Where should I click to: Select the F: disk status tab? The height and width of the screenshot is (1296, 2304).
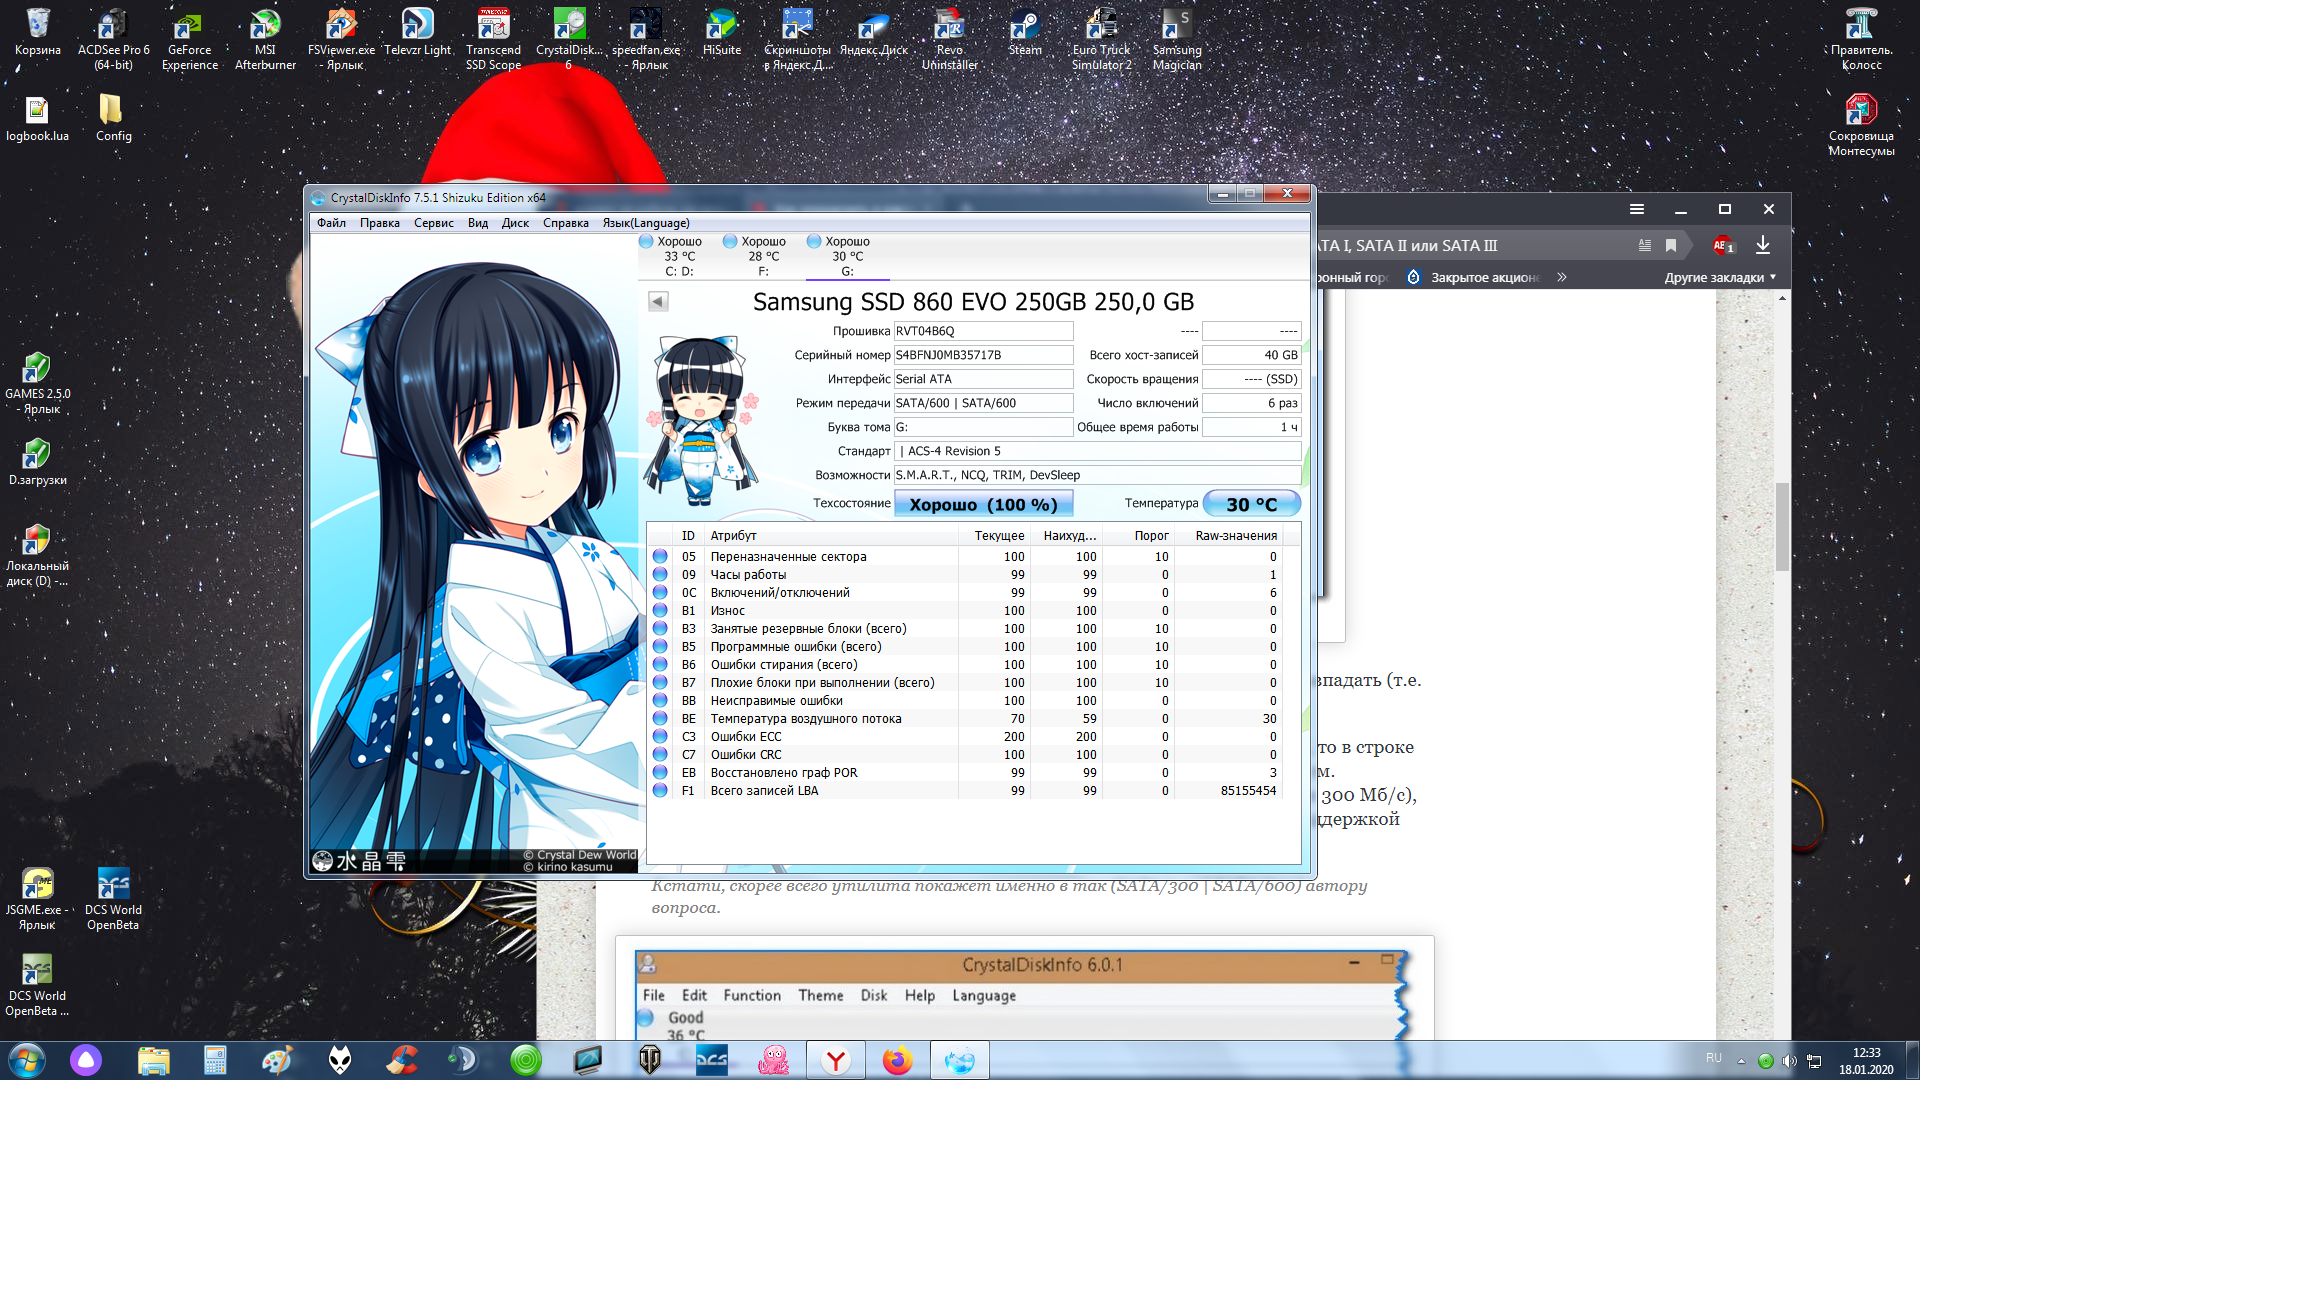[x=763, y=257]
